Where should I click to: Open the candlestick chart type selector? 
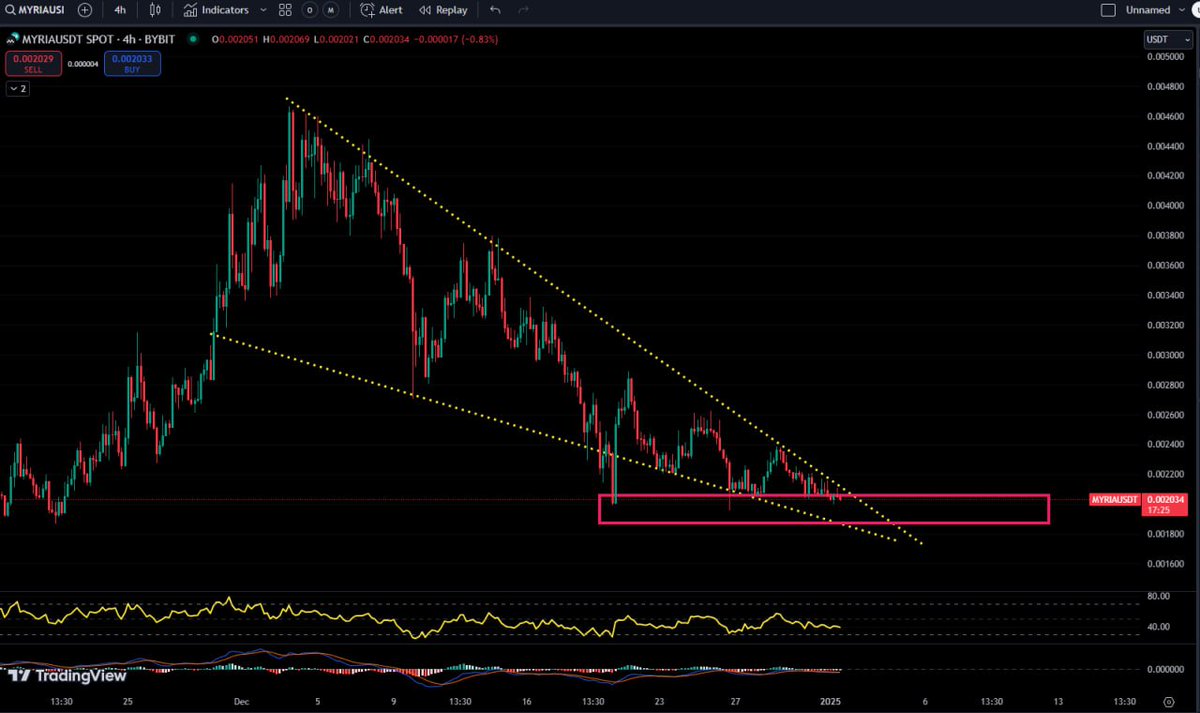[154, 10]
